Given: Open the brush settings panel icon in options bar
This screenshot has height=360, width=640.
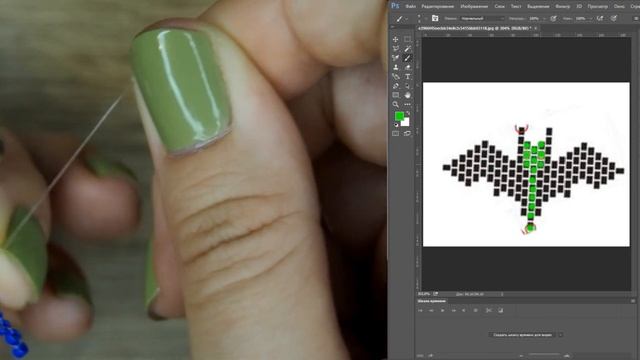Looking at the screenshot, I should click(435, 18).
